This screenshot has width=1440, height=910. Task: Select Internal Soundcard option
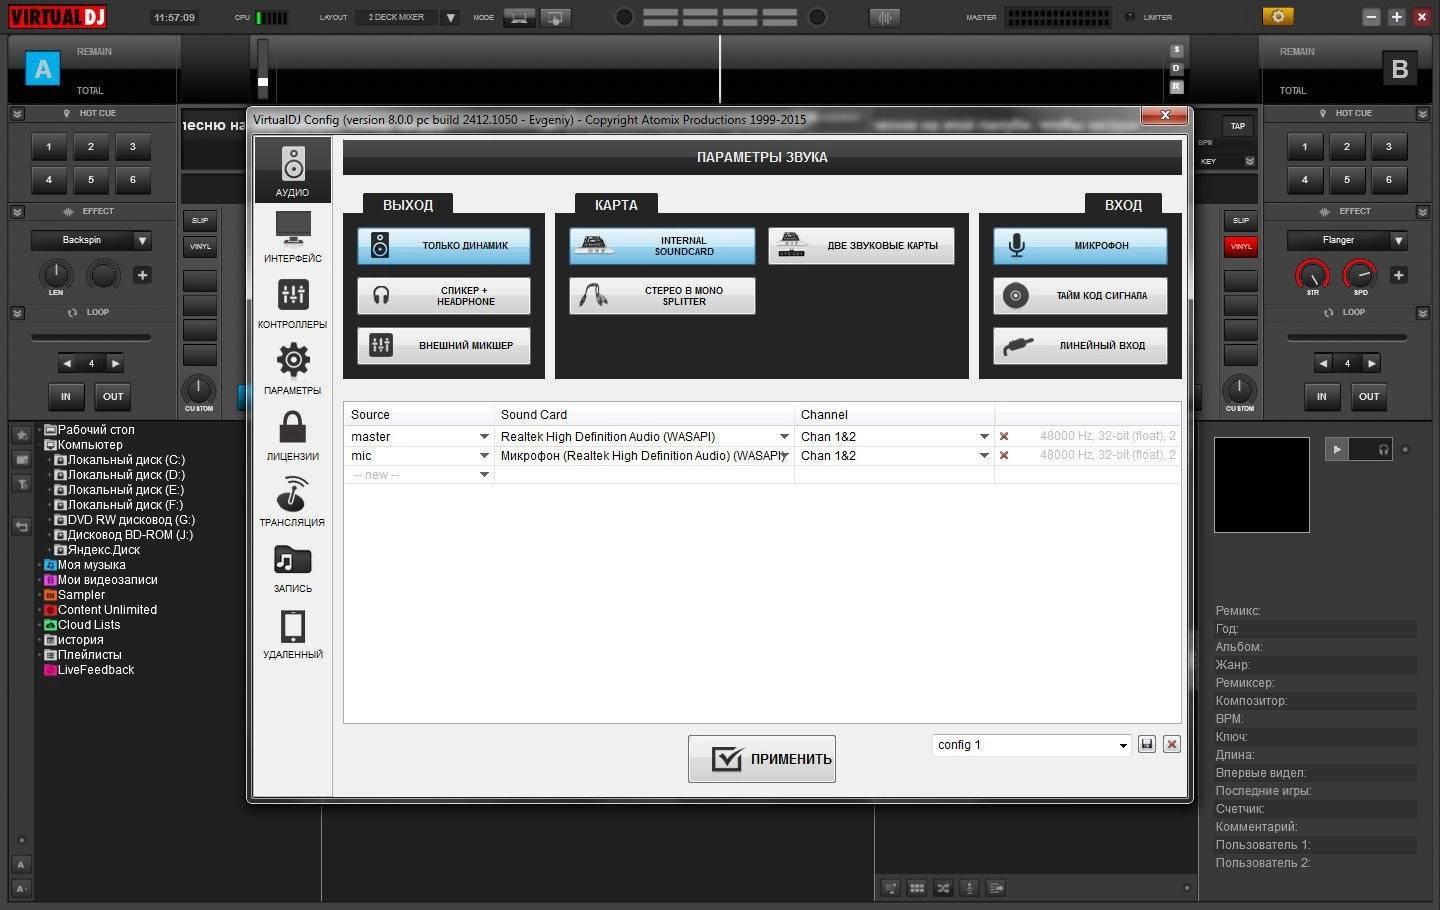662,245
